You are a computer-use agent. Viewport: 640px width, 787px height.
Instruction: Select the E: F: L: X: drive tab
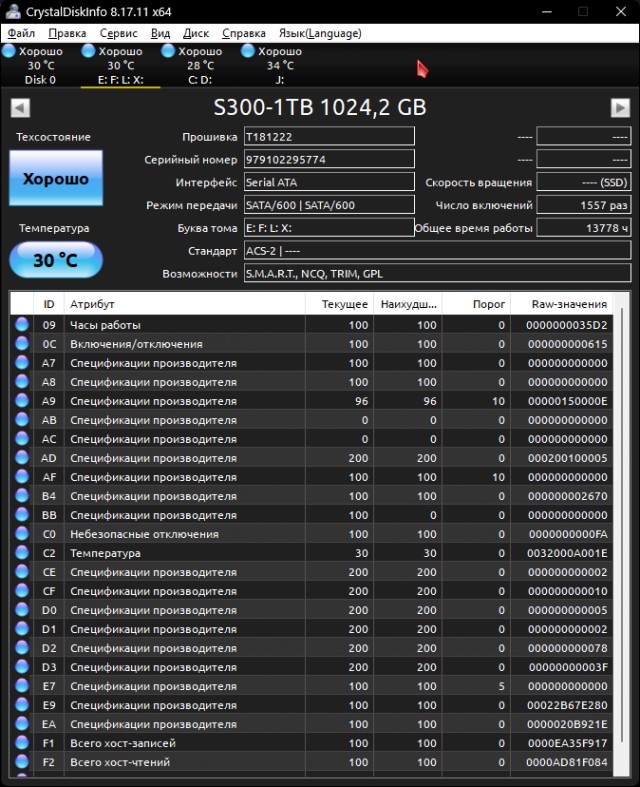[x=120, y=65]
